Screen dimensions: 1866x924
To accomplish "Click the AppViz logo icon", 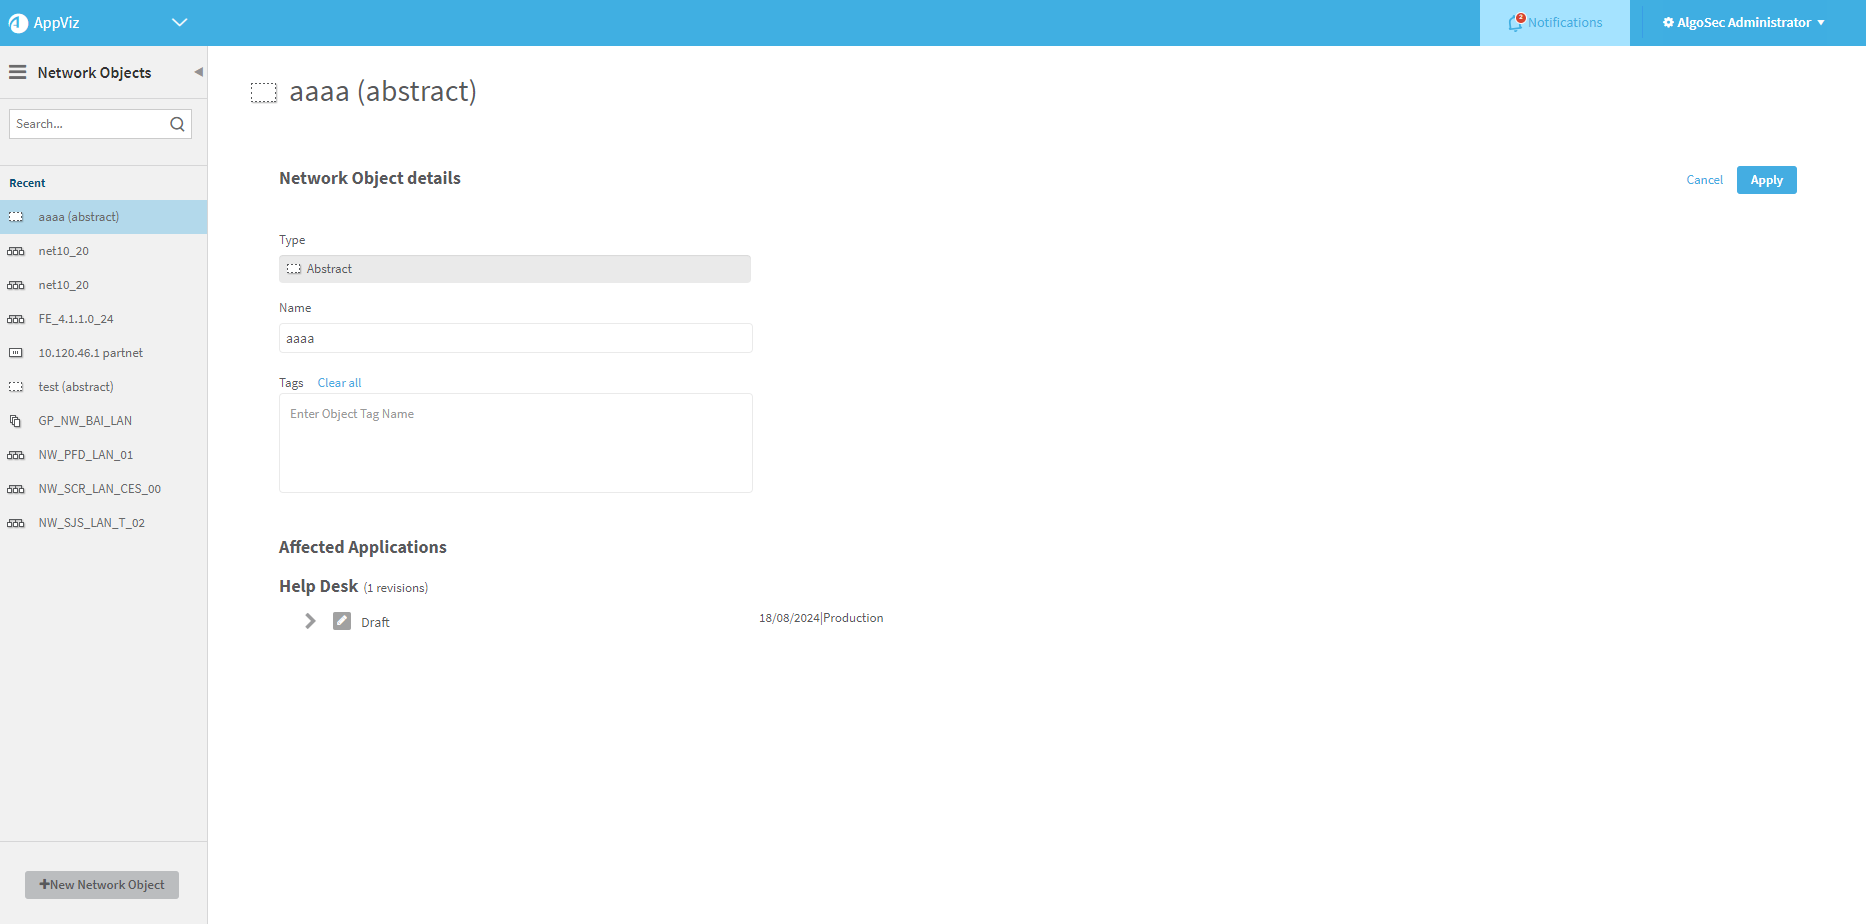I will (18, 23).
